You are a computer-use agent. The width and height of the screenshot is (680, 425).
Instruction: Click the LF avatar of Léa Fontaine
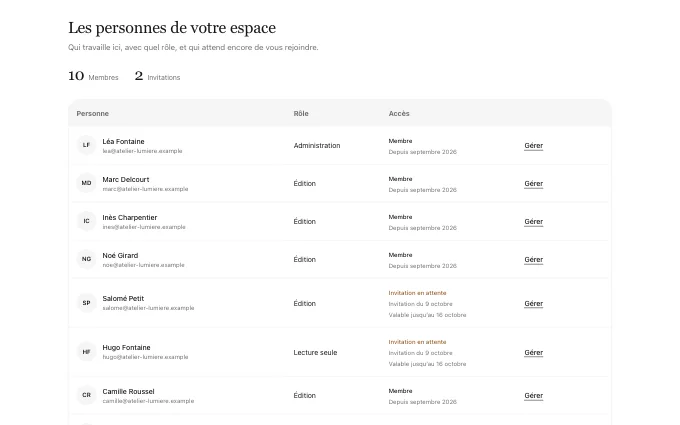(86, 145)
